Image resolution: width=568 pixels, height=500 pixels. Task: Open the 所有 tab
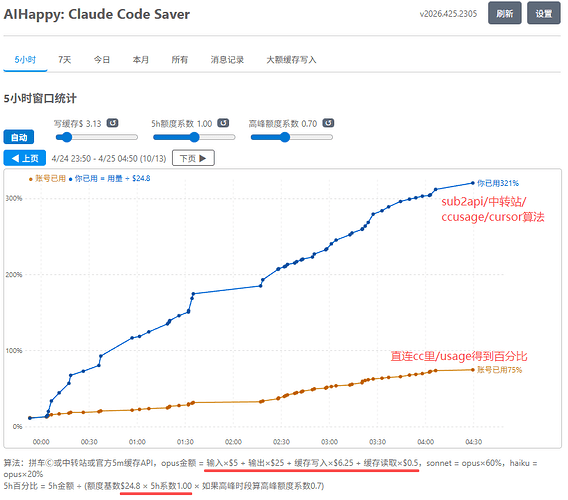pyautogui.click(x=180, y=60)
